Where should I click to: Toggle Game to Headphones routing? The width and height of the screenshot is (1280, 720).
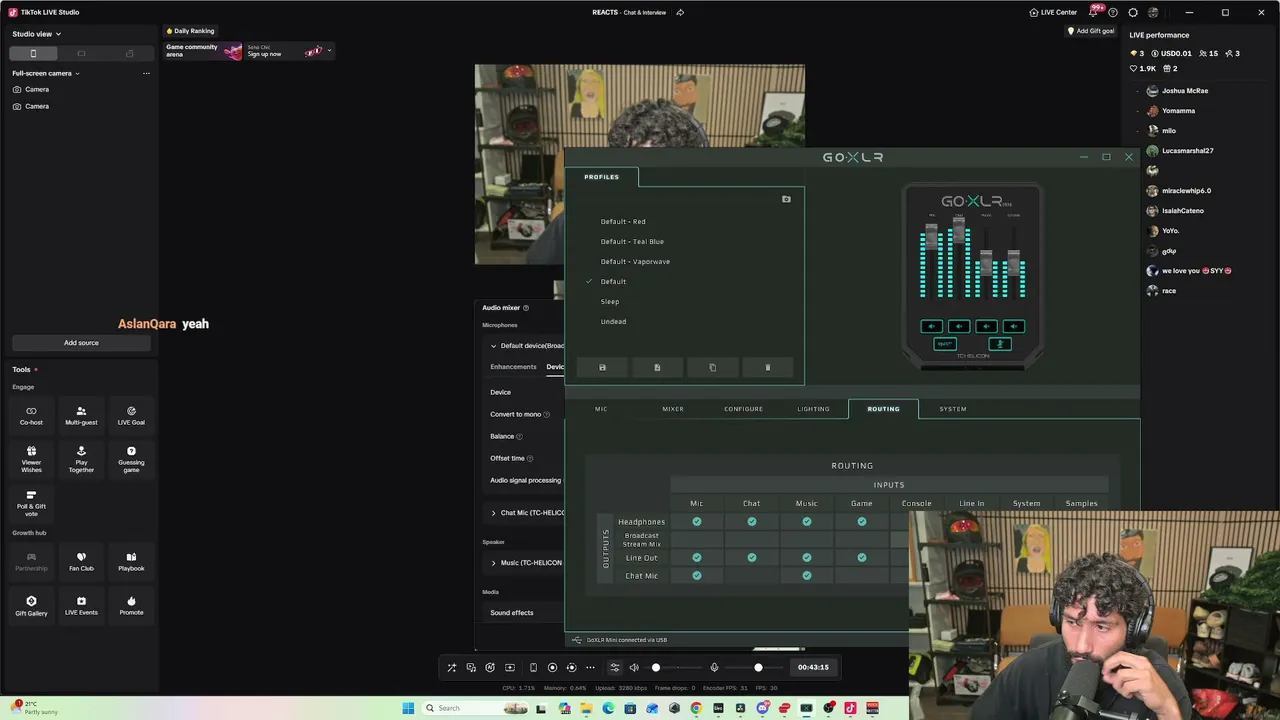(x=862, y=521)
